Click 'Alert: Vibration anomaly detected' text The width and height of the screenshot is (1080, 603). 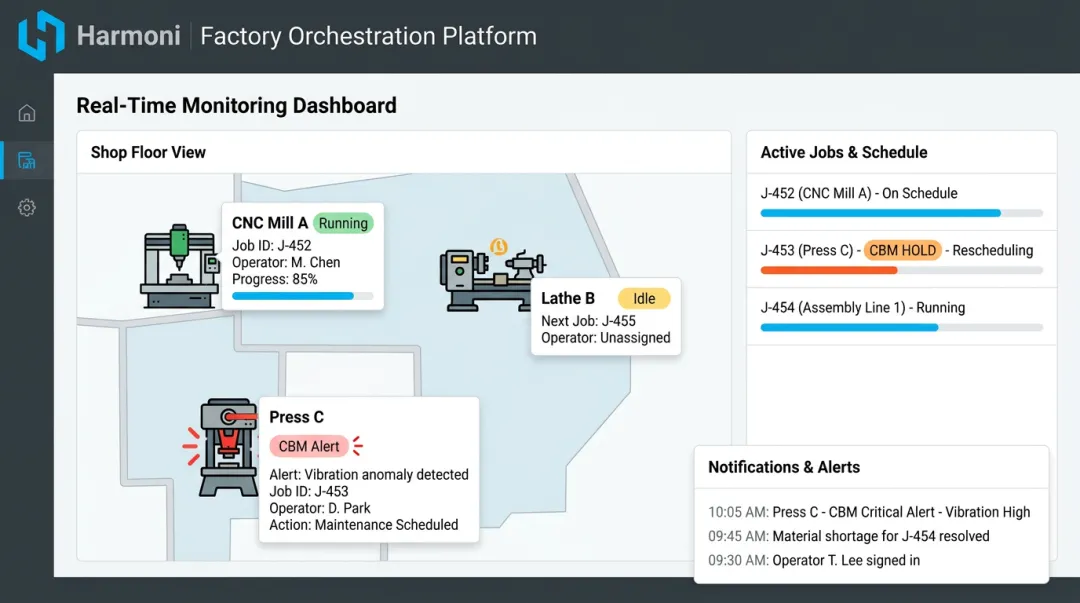pos(368,475)
